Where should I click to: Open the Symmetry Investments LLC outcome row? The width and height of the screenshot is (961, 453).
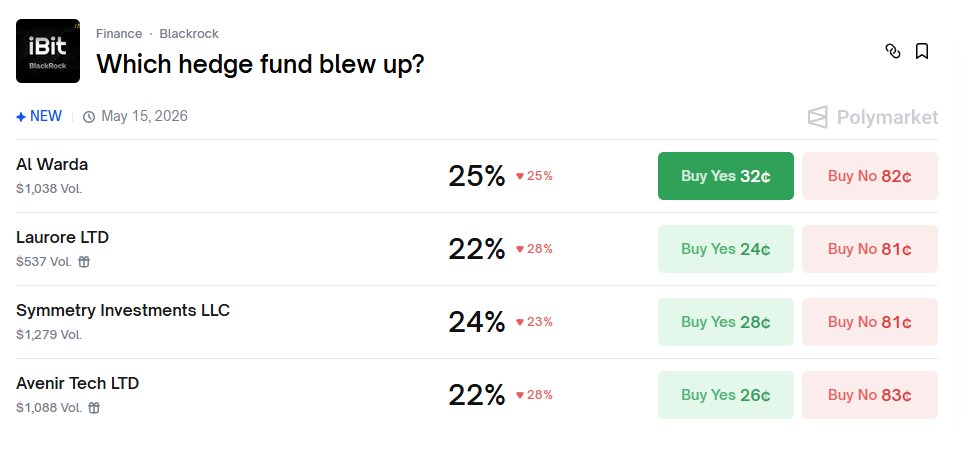pos(123,311)
